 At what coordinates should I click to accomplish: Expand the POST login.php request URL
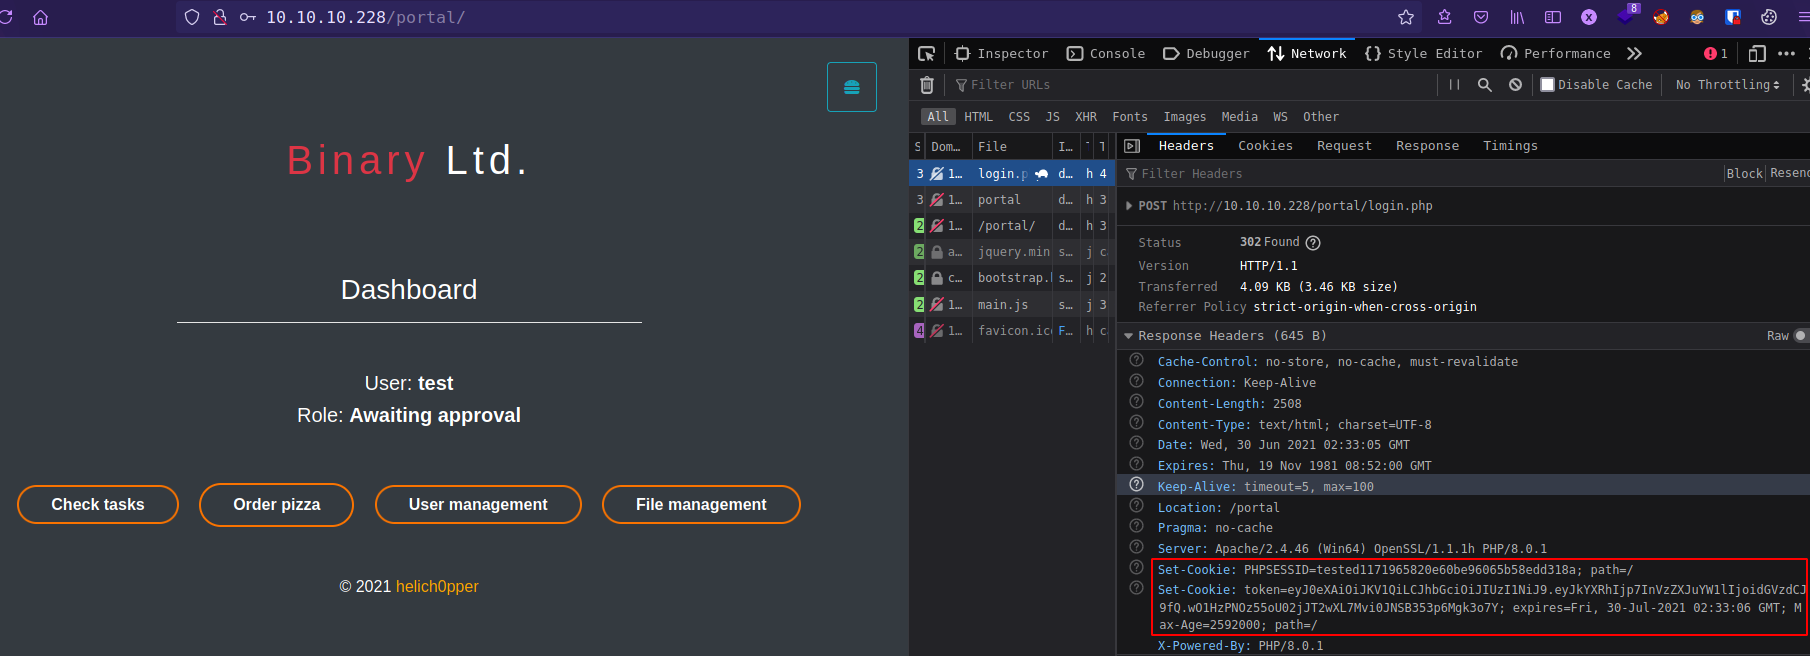(x=1129, y=206)
